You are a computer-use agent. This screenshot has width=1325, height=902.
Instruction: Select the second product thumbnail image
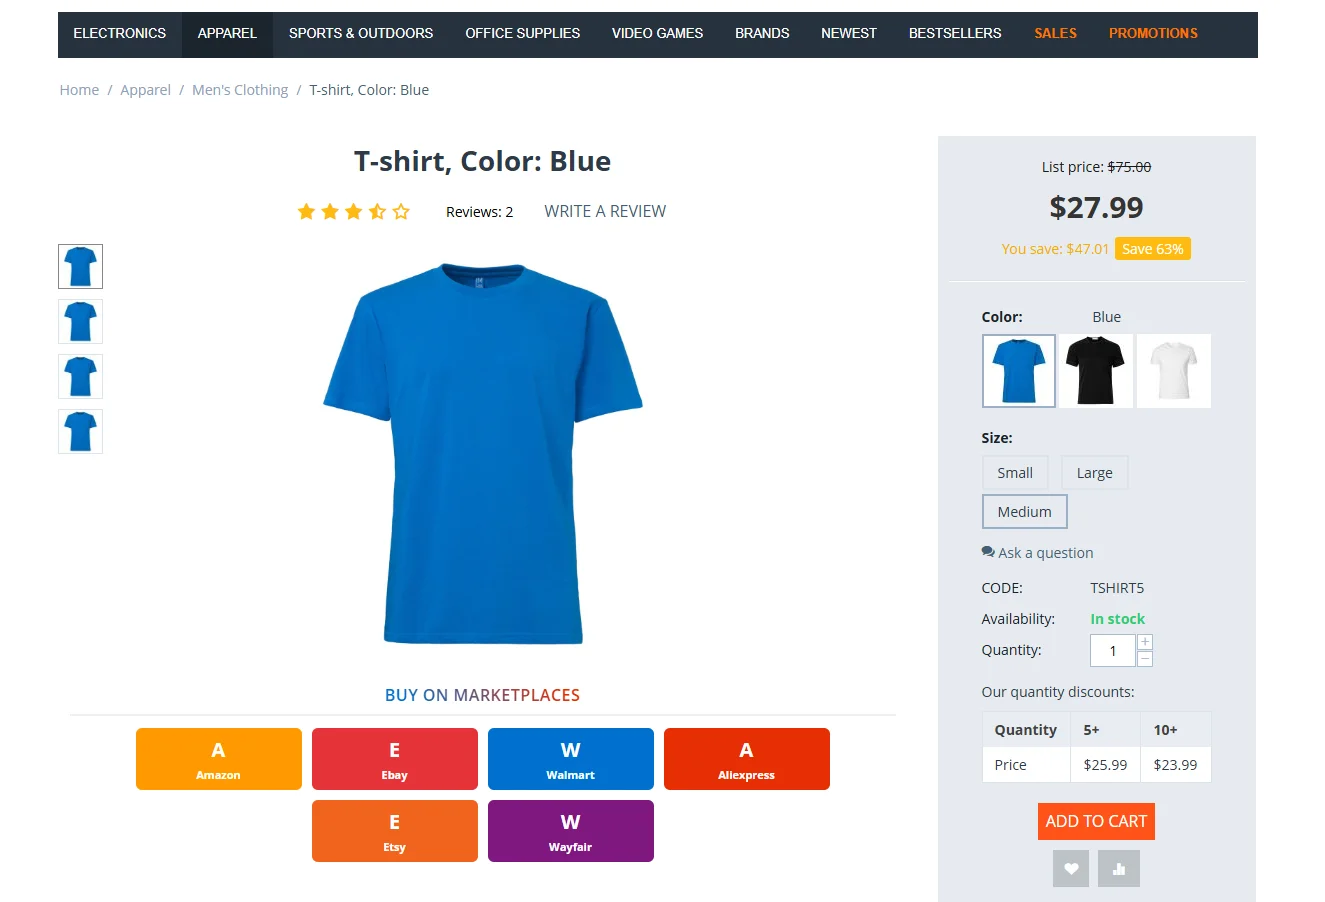[80, 322]
